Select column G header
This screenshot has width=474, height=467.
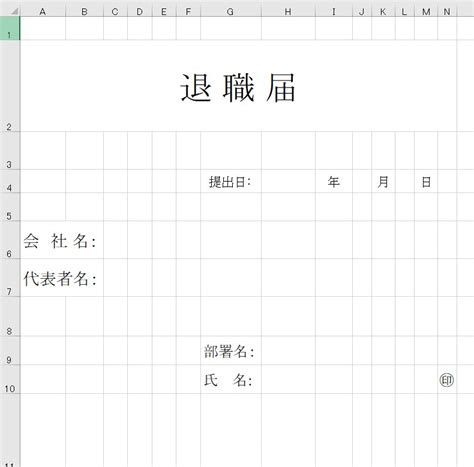[x=231, y=12]
